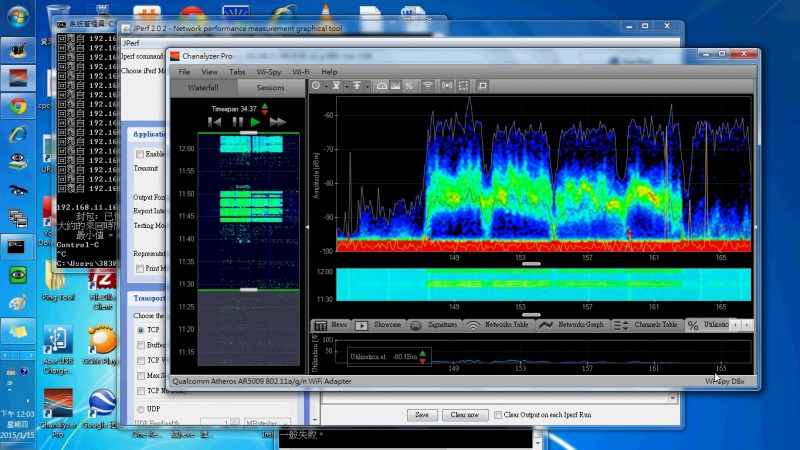Open Chrome from the taskbar
Viewport: 800px width, 450px height.
[17, 106]
